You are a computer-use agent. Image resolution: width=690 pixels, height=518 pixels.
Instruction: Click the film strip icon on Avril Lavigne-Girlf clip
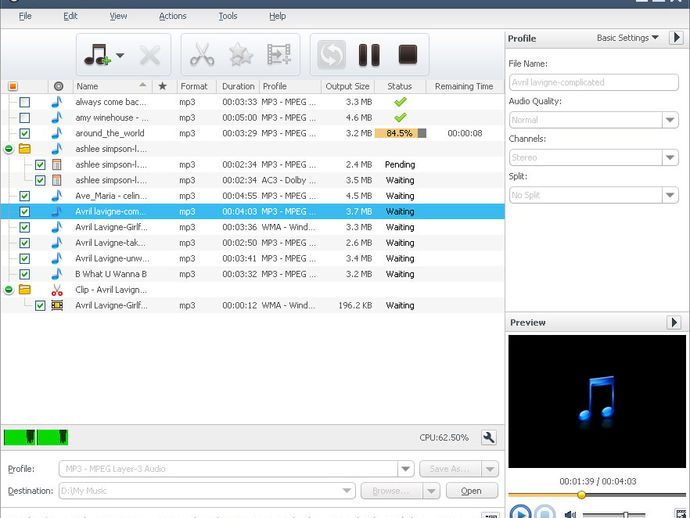[57, 305]
